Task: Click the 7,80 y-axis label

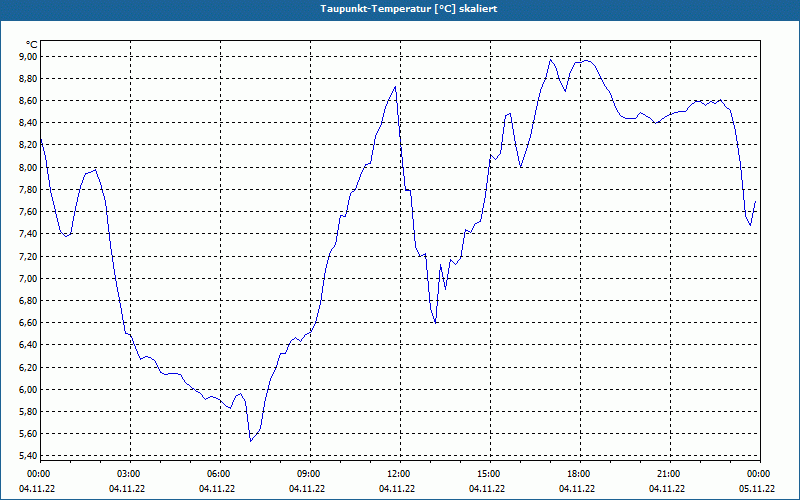Action: coord(28,190)
